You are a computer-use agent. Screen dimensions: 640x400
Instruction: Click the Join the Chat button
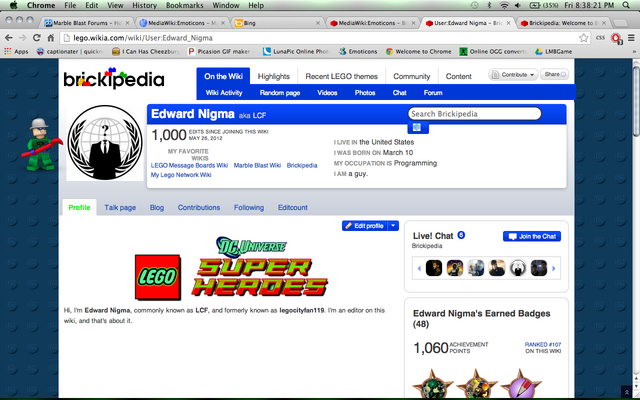point(532,236)
